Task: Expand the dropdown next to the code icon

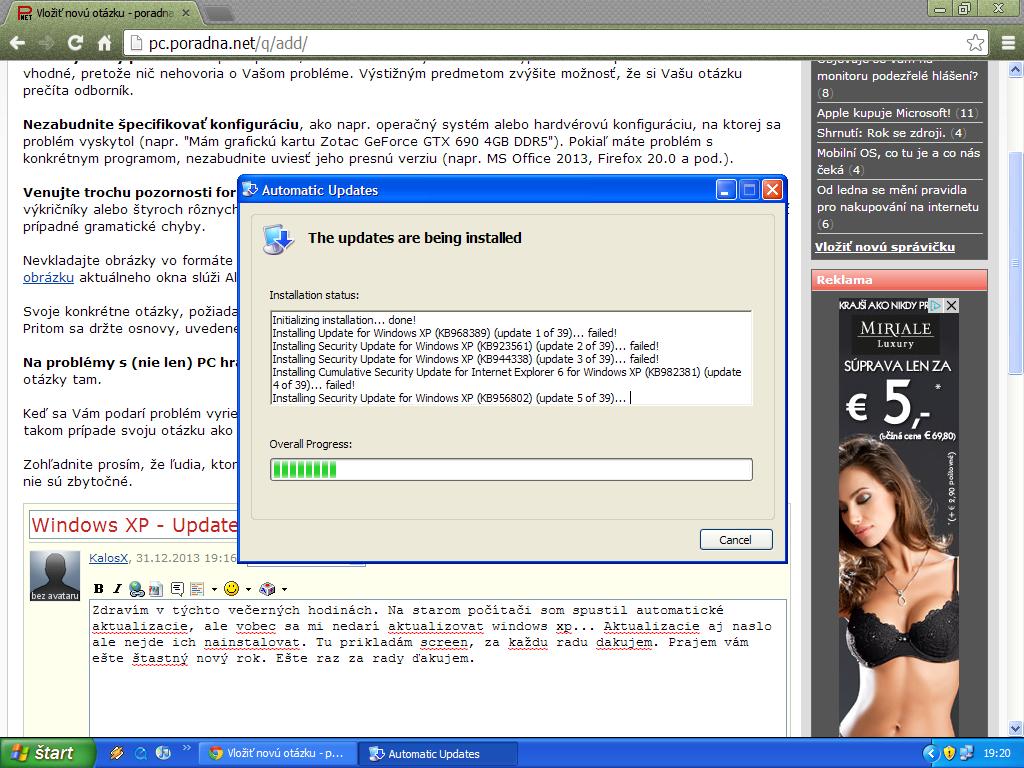Action: 214,589
